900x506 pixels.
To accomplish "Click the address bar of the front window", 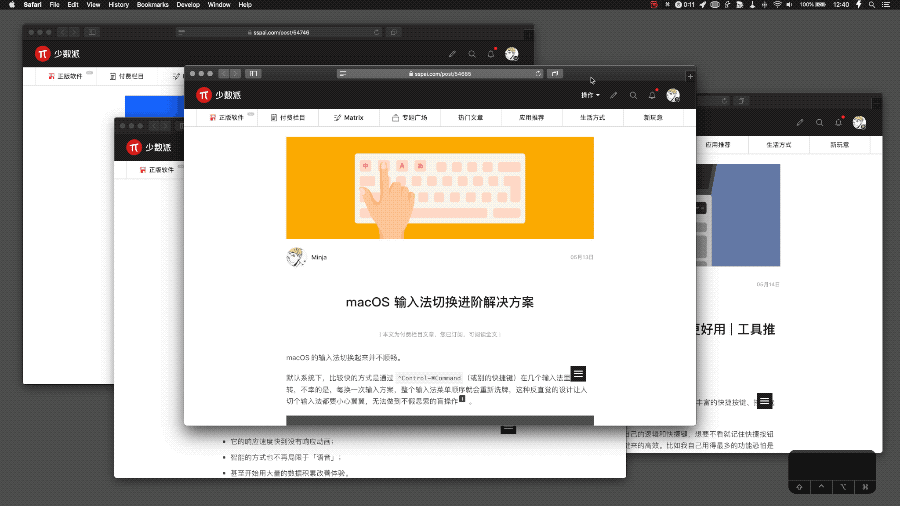I will tap(440, 74).
